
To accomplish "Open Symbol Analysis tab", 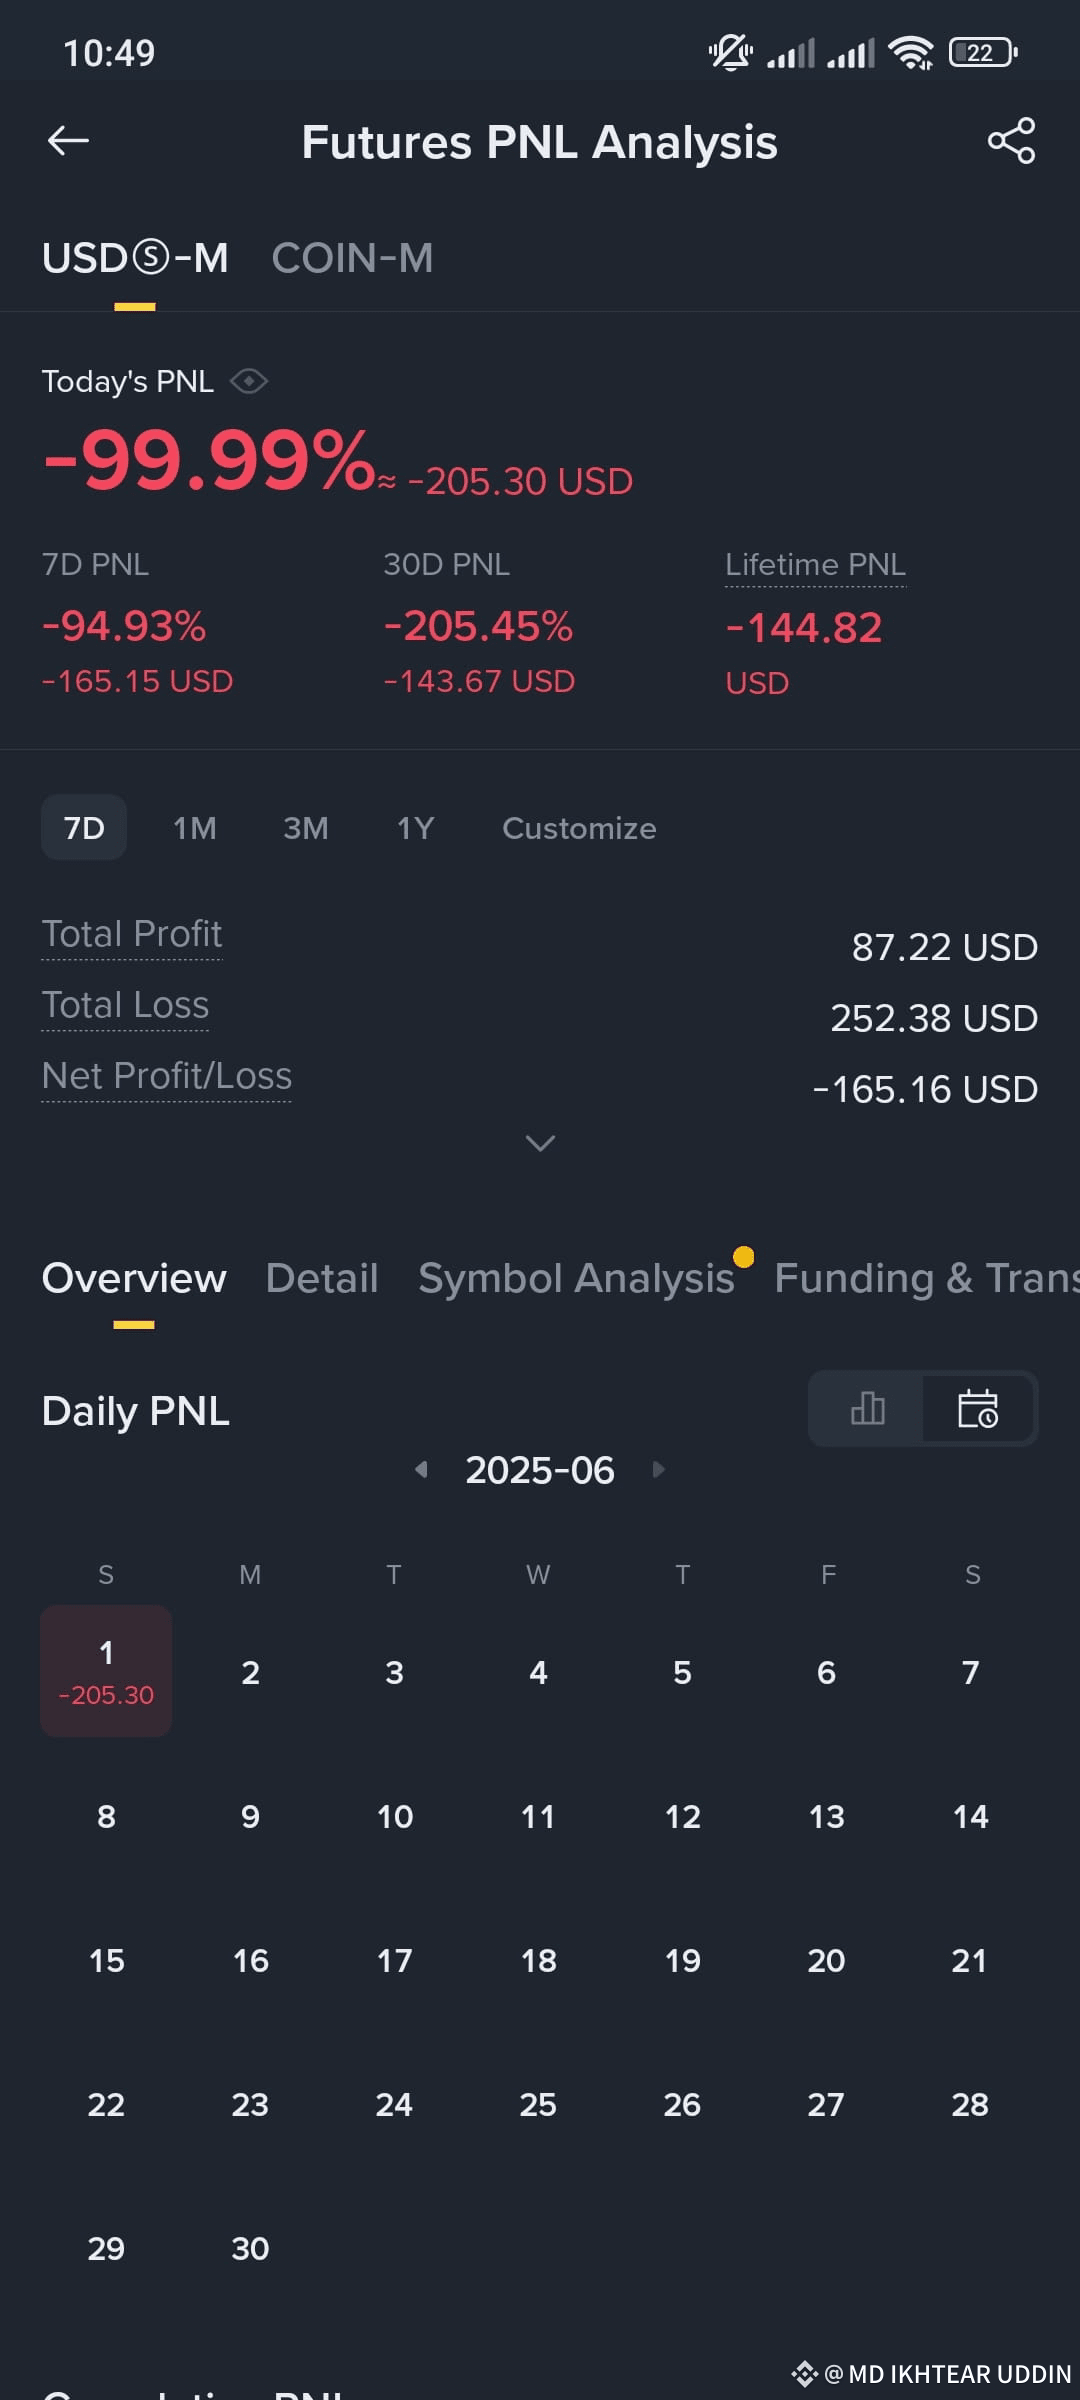I will 576,1278.
